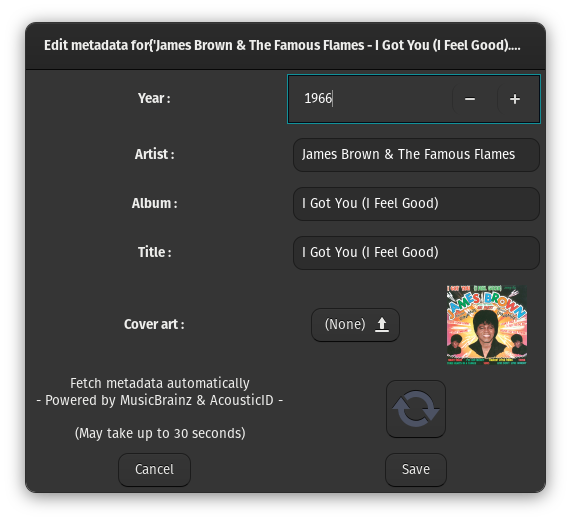Save the edited metadata
571x521 pixels.
pyautogui.click(x=416, y=470)
